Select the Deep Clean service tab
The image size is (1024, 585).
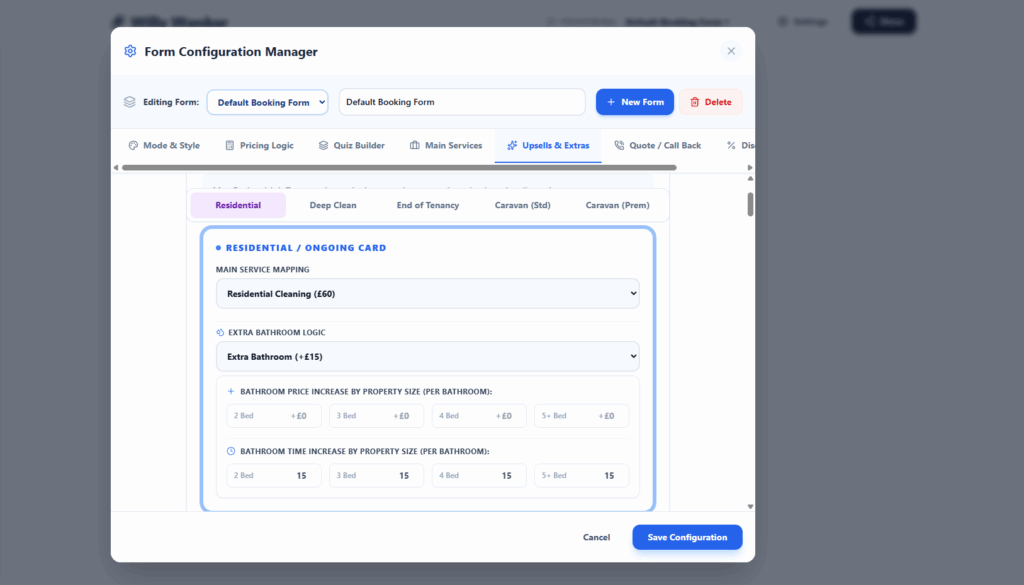point(333,206)
